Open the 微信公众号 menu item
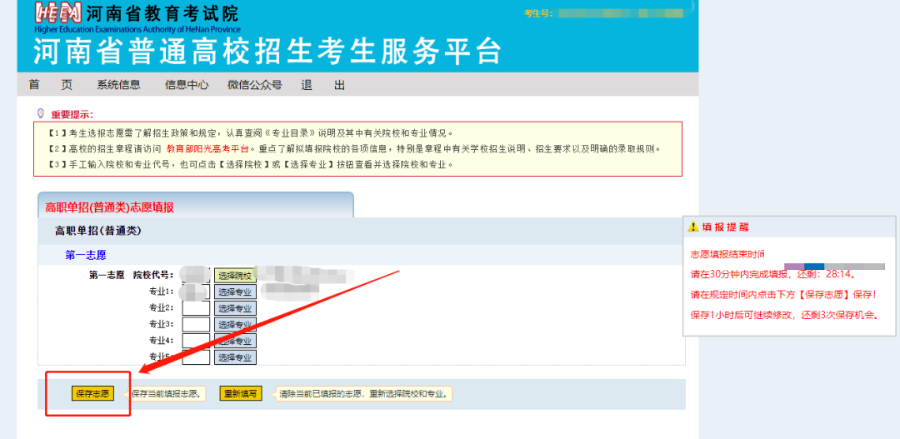Image resolution: width=900 pixels, height=439 pixels. 254,85
